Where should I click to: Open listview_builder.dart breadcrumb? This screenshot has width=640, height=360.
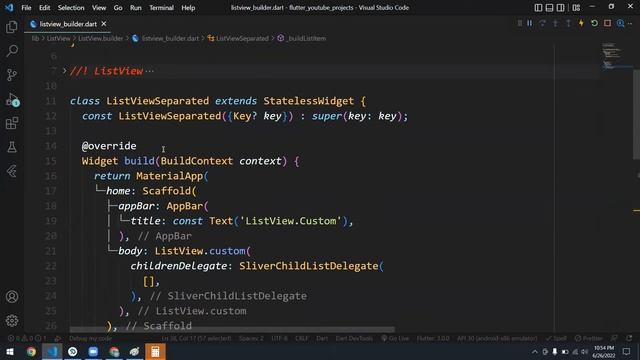pos(166,38)
